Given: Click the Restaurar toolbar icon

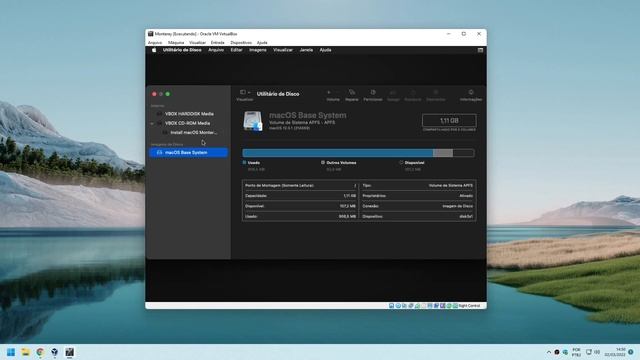Looking at the screenshot, I should click(413, 92).
